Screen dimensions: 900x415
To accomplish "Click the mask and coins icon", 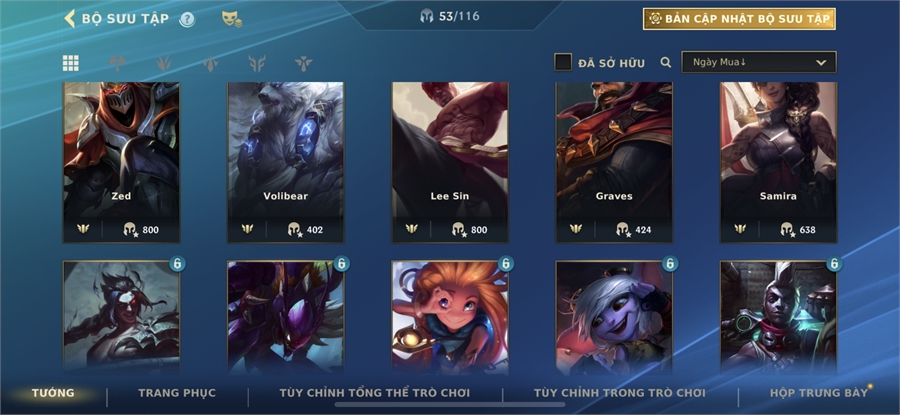I will 232,19.
